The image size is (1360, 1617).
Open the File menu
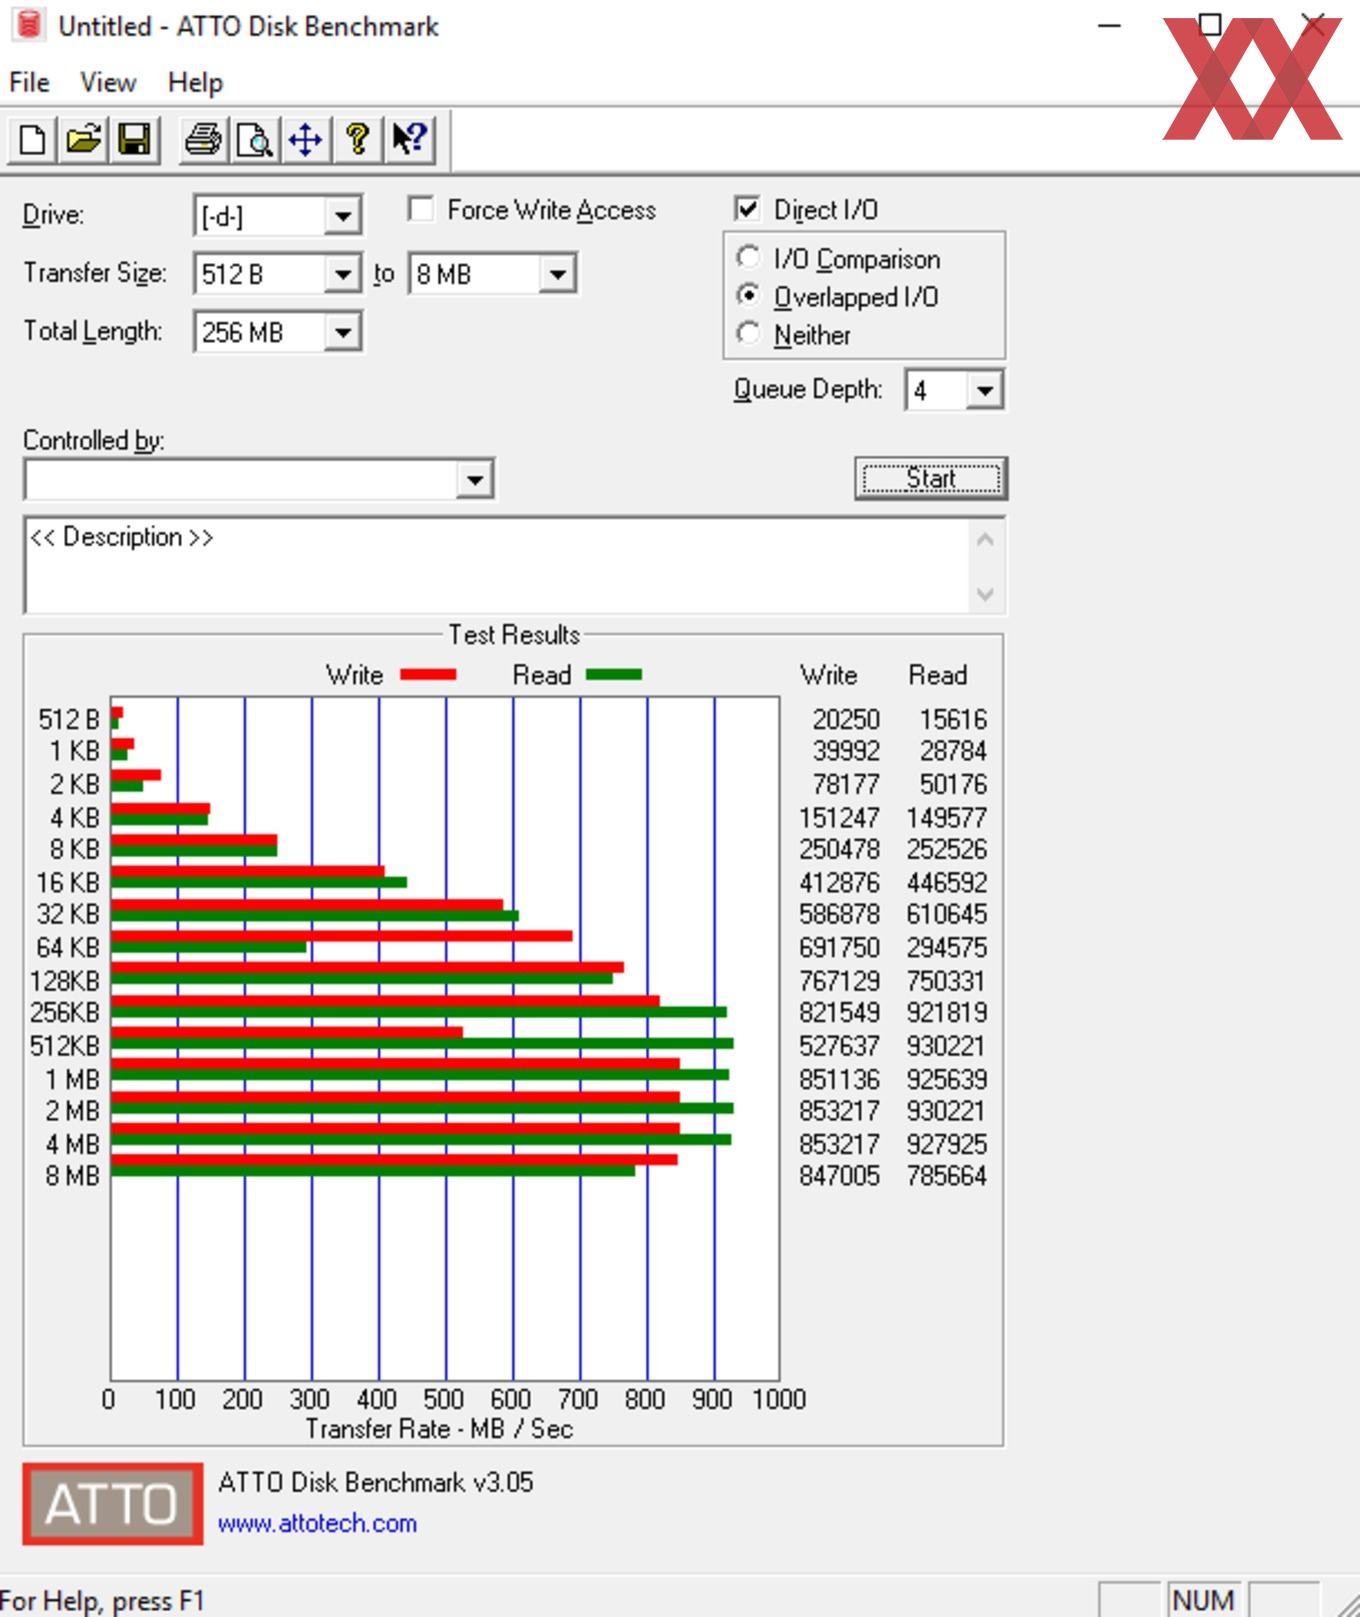coord(29,82)
